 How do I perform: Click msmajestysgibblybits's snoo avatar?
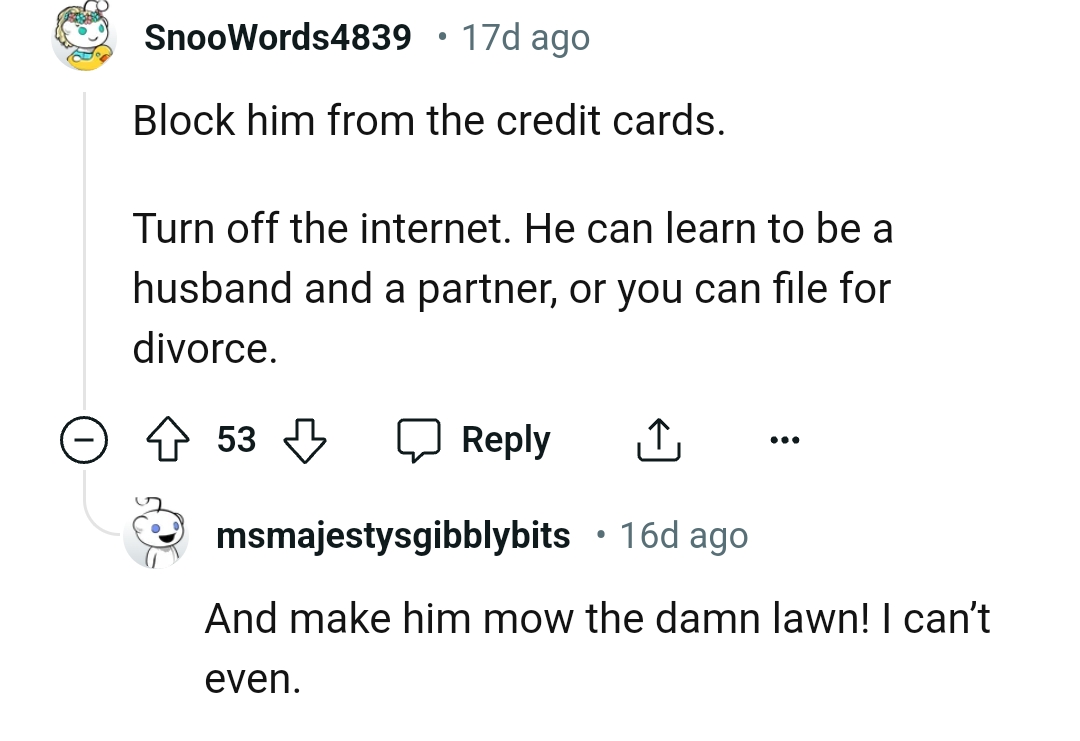[x=156, y=536]
